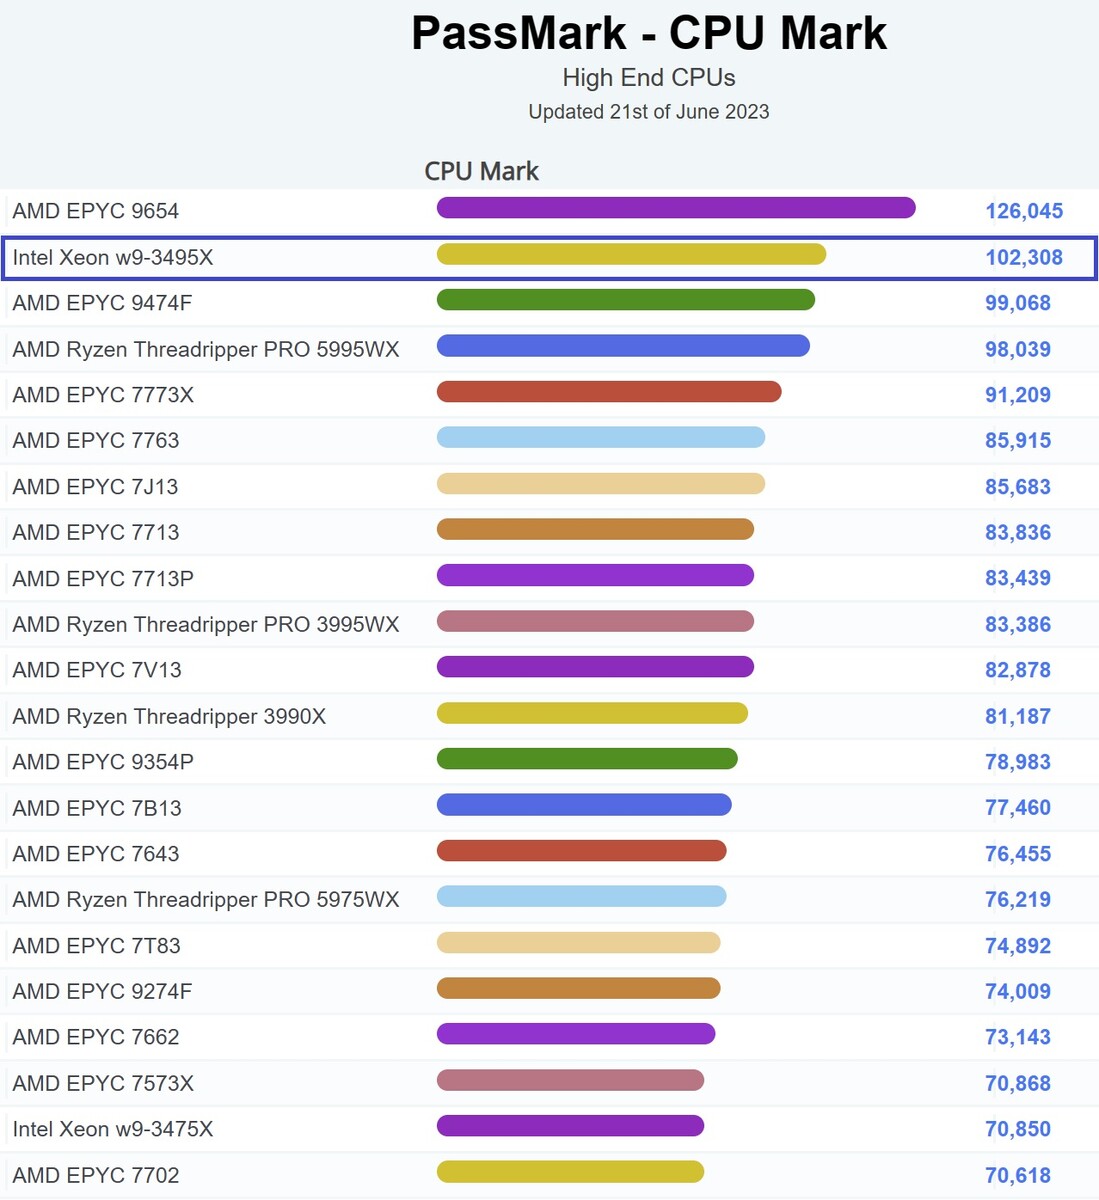The image size is (1099, 1200).
Task: Click the light blue bar for EPYC 7763
Action: 601,437
